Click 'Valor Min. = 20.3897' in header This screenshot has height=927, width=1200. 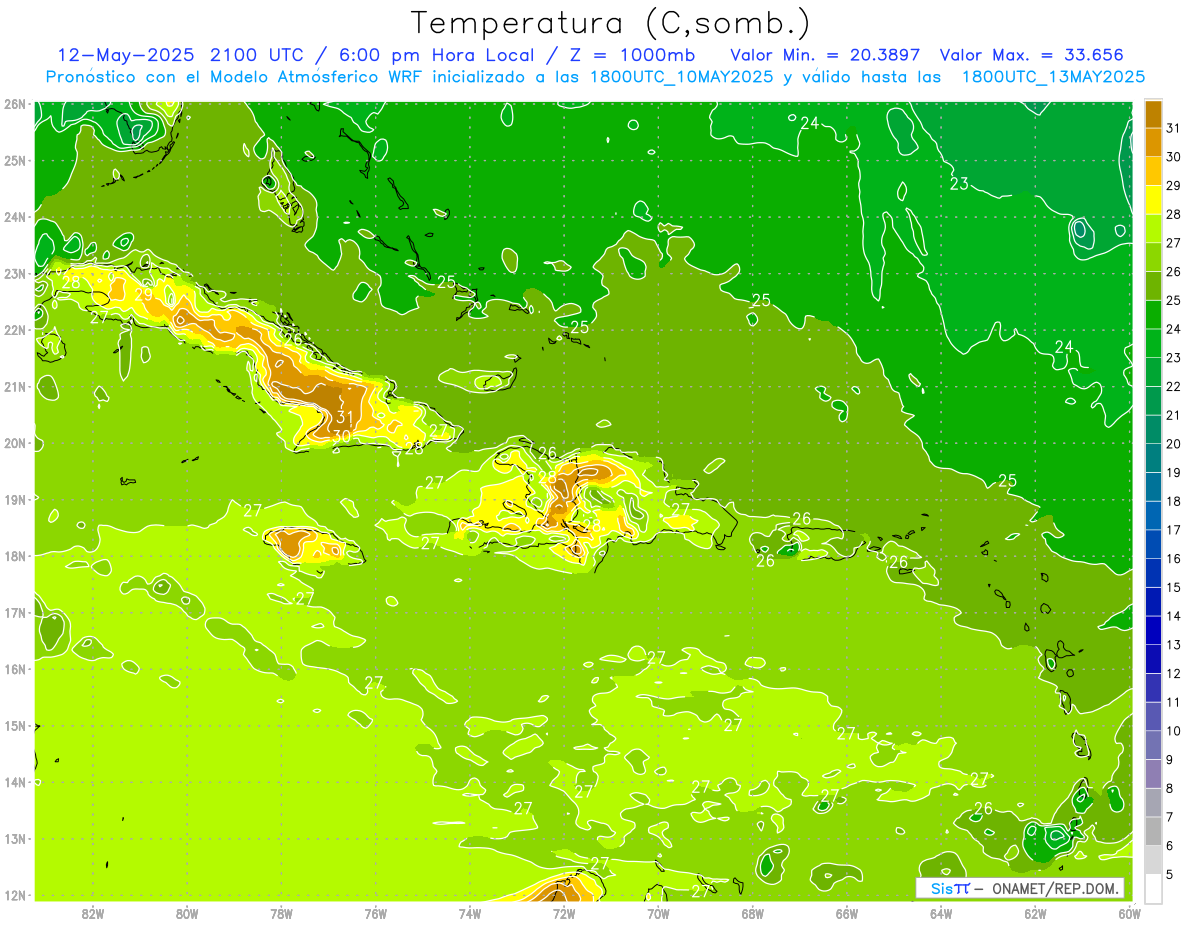click(826, 55)
